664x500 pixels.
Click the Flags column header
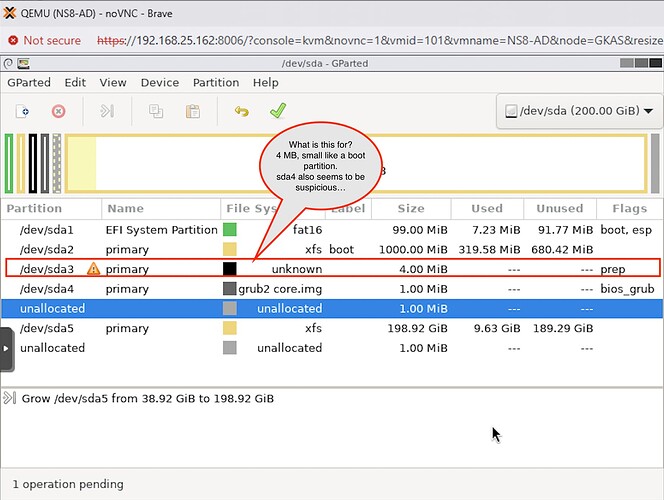pyautogui.click(x=629, y=208)
